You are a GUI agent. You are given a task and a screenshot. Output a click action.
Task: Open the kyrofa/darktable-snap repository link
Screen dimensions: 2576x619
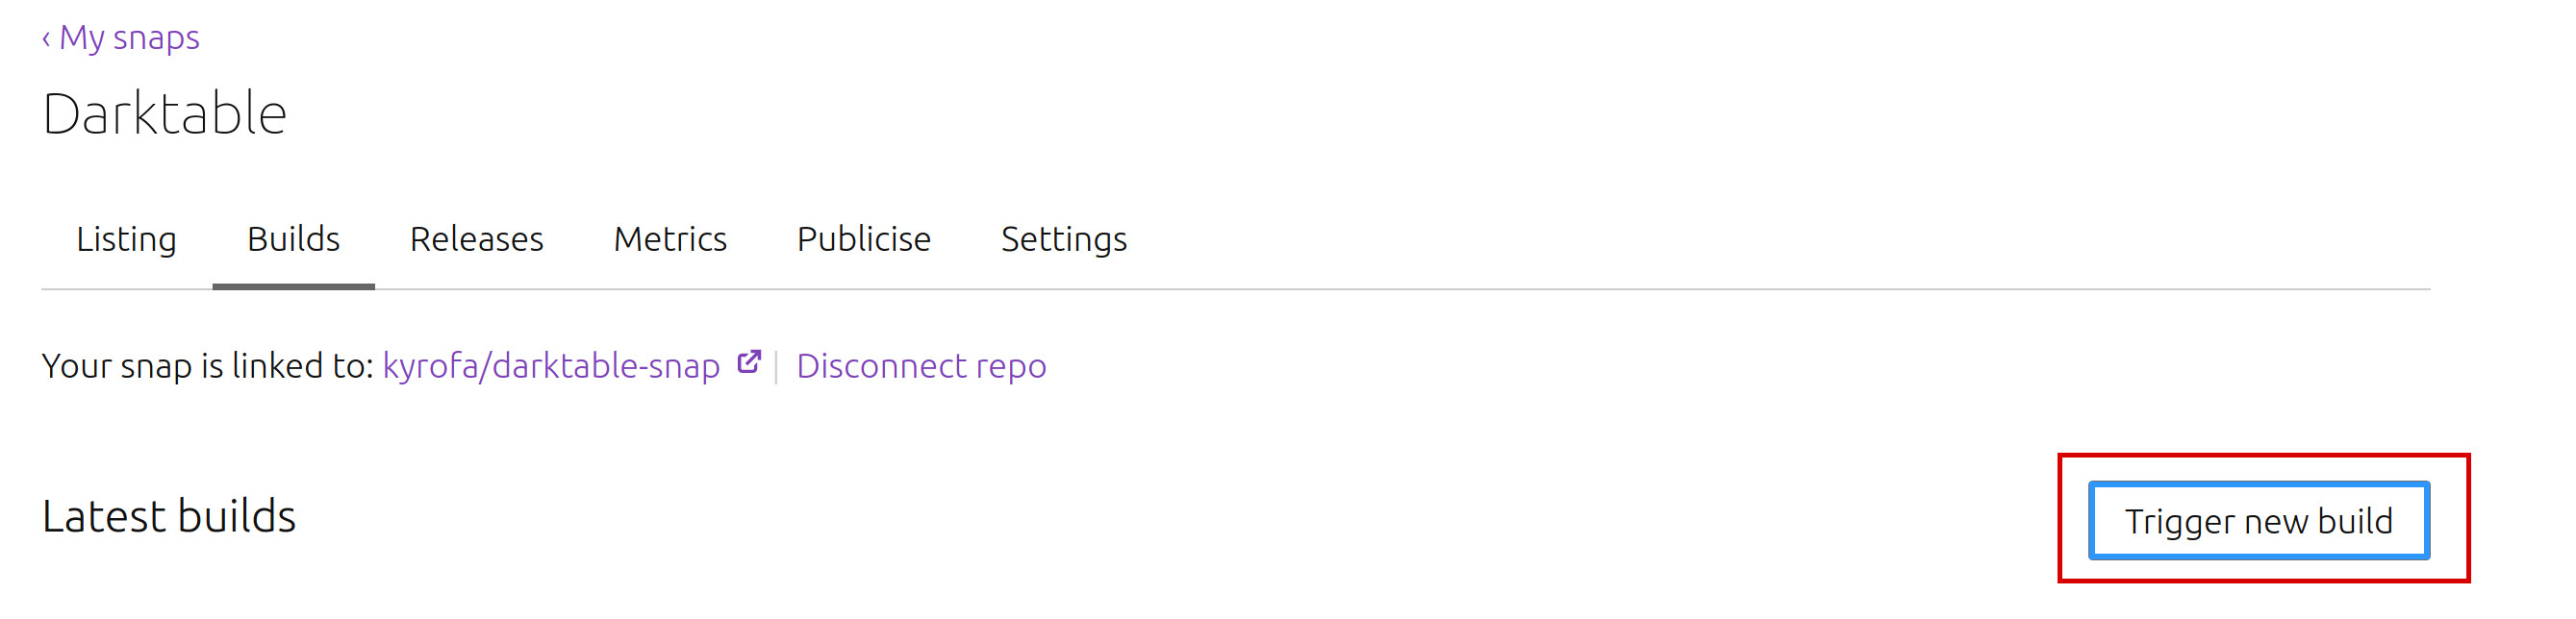point(551,366)
